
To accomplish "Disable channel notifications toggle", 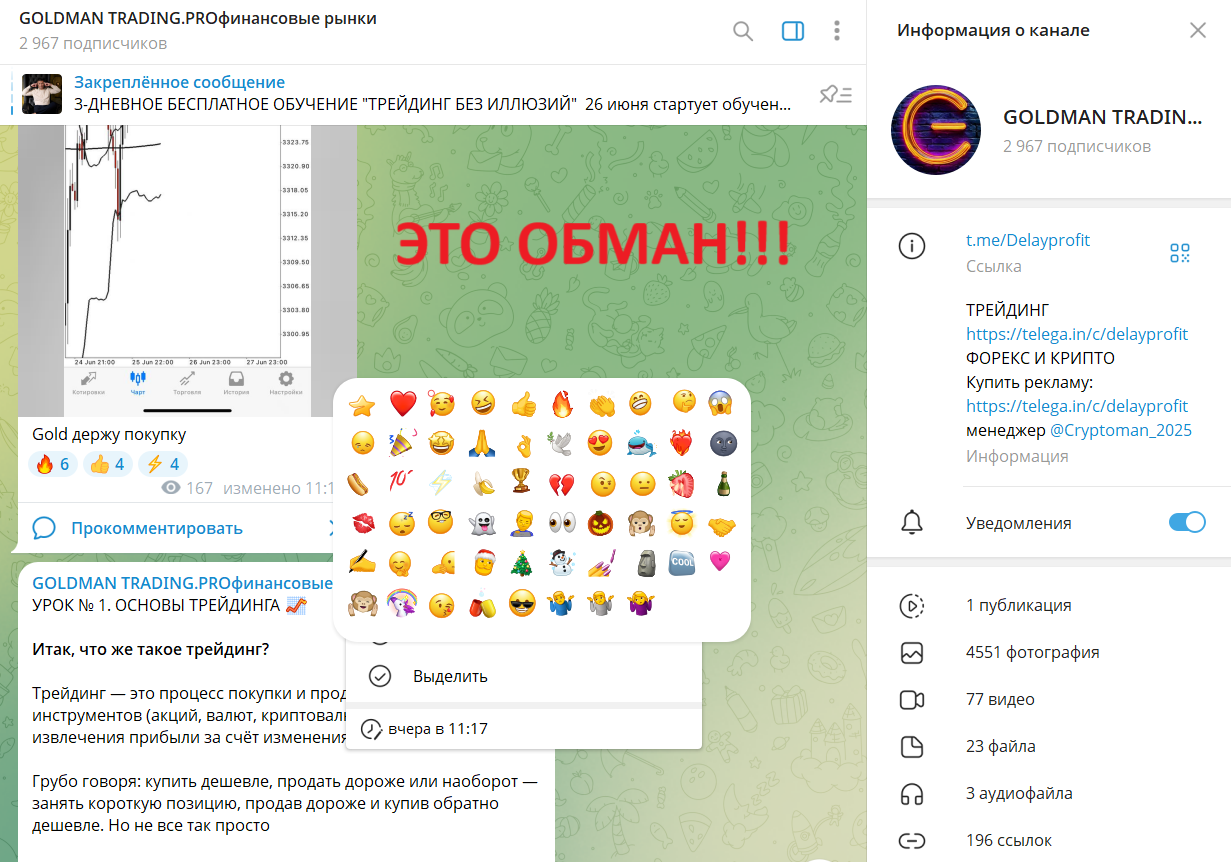I will pyautogui.click(x=1187, y=523).
